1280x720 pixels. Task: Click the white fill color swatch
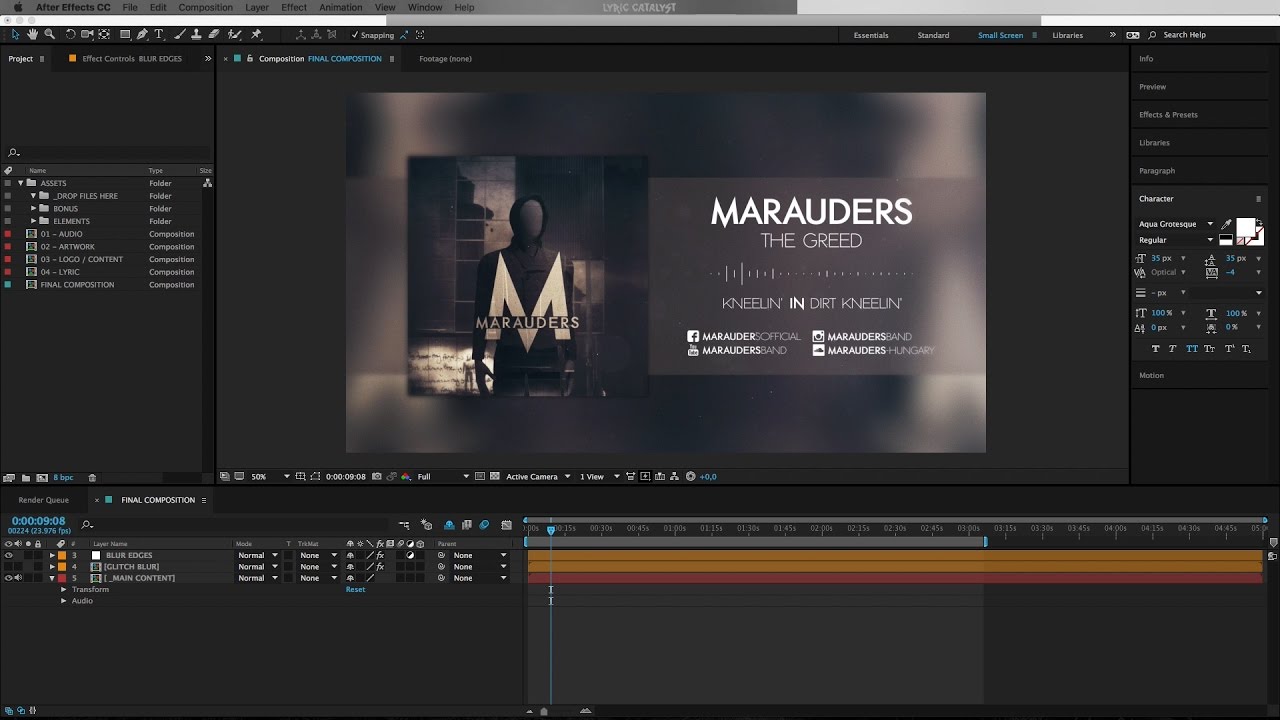point(1245,227)
